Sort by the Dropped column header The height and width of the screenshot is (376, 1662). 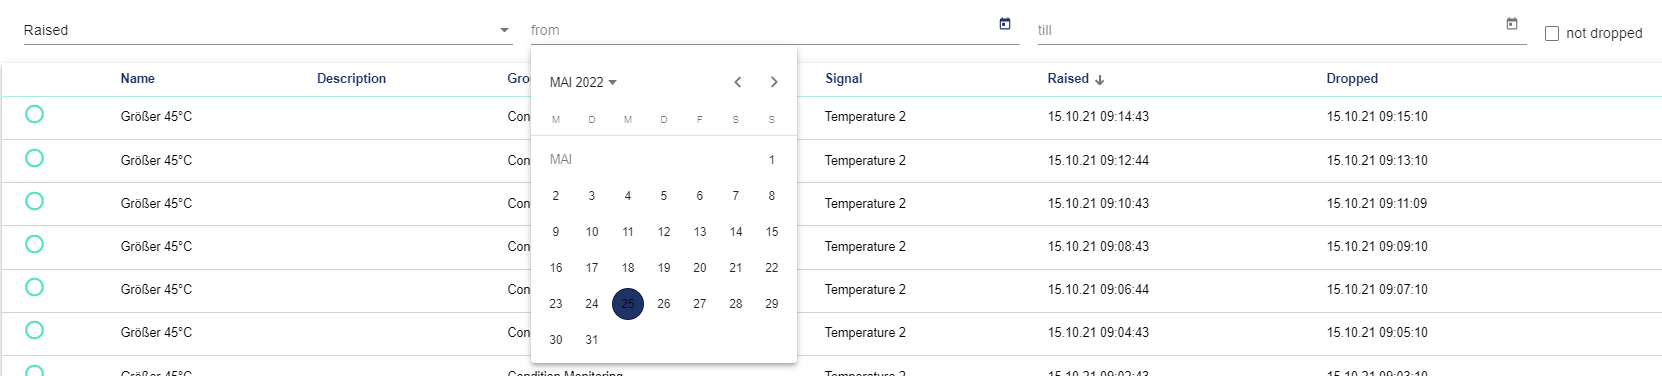tap(1352, 79)
